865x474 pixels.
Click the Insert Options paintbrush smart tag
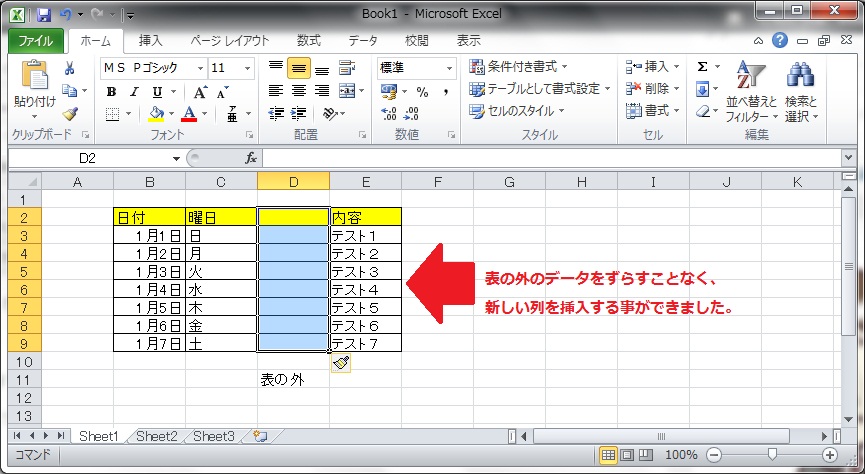click(341, 363)
